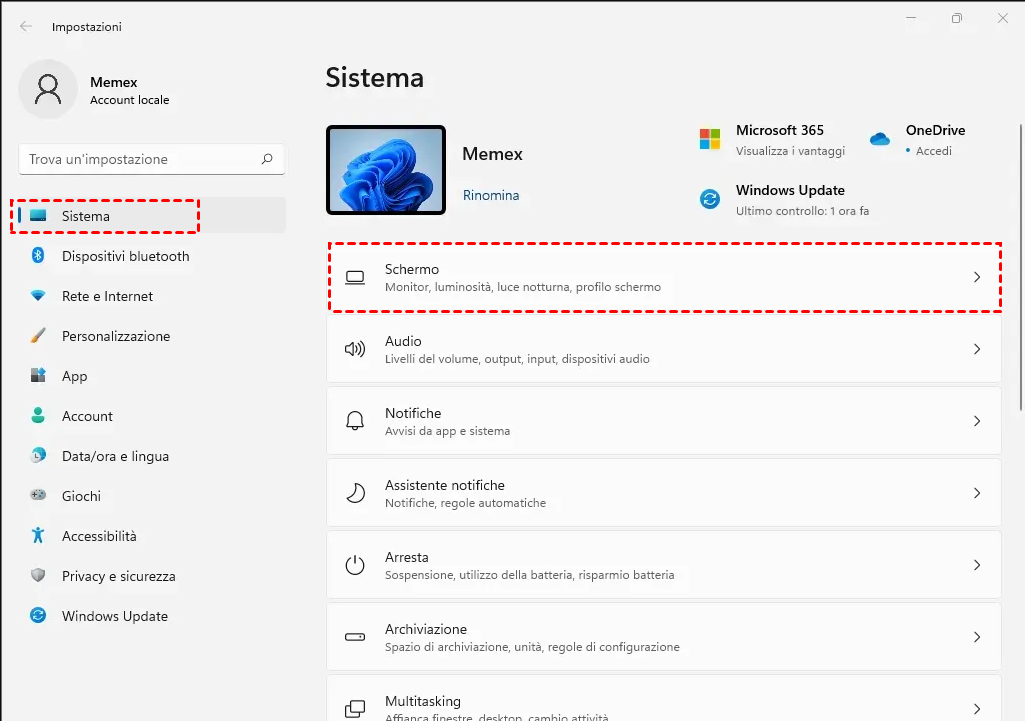Click the Rinomina link

[491, 196]
